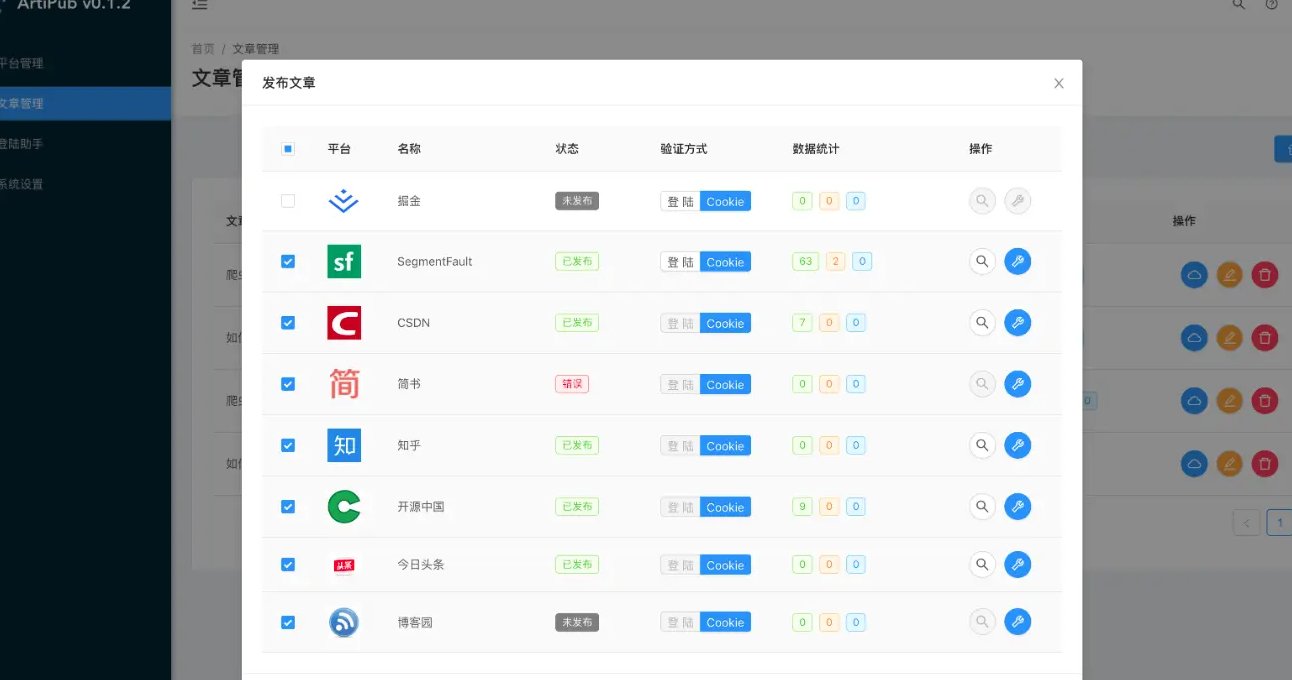Viewport: 1292px width, 680px height.
Task: Select 登陆 verification for SegmentFault
Action: tap(680, 262)
